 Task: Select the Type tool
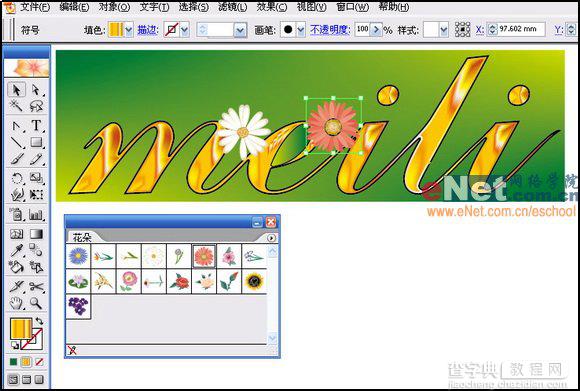tap(36, 125)
